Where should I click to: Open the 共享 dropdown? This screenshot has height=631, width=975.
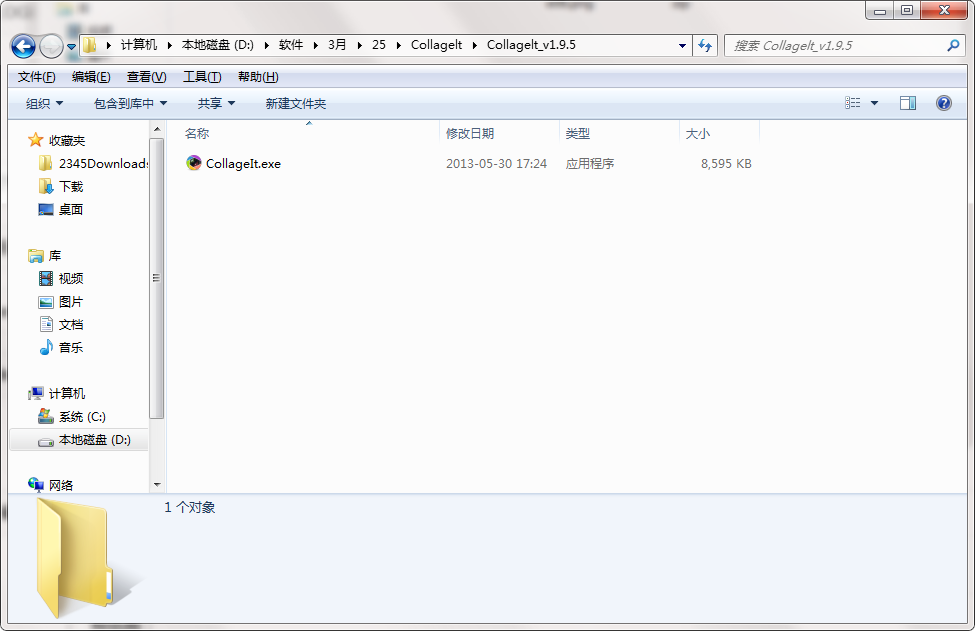click(x=216, y=103)
